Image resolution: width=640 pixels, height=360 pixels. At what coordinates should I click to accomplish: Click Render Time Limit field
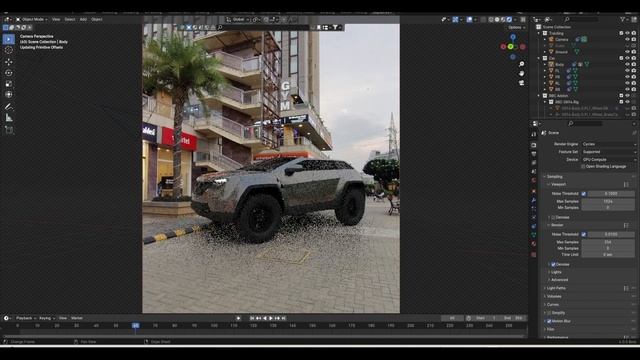coord(608,254)
